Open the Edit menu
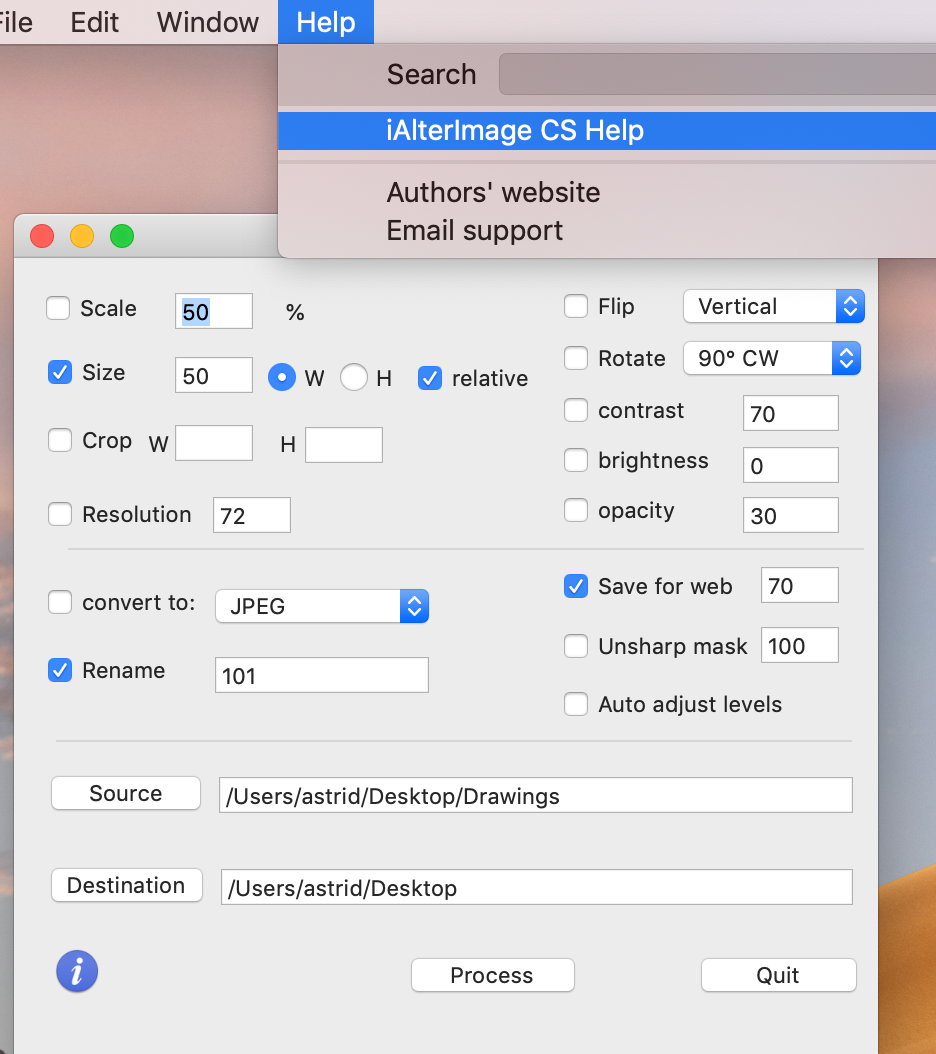 (x=95, y=22)
